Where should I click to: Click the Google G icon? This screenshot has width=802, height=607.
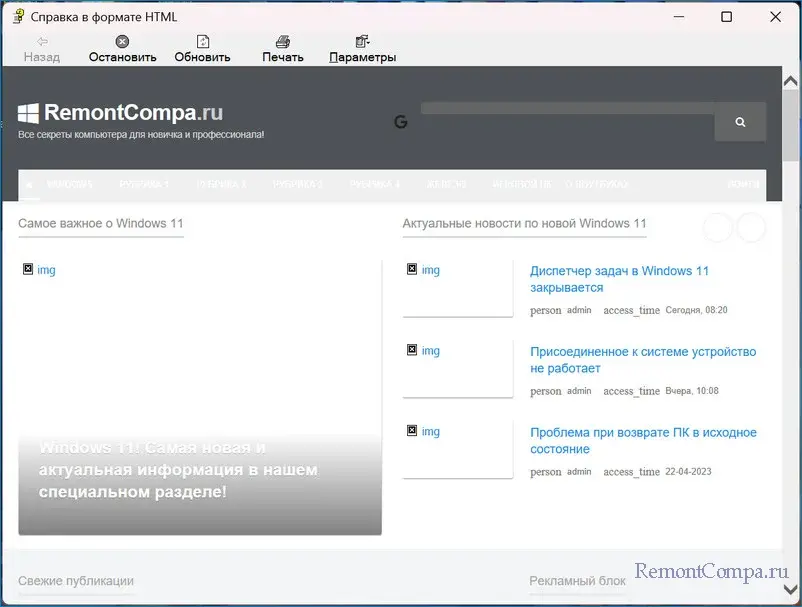[401, 122]
